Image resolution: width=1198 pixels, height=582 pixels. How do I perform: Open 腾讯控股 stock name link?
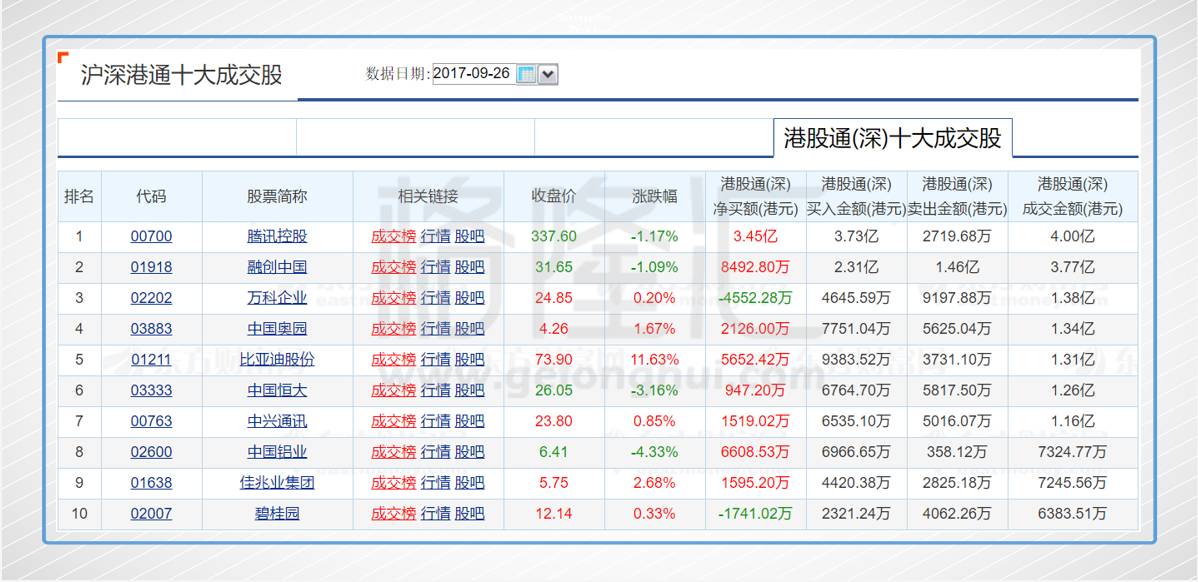(x=277, y=237)
